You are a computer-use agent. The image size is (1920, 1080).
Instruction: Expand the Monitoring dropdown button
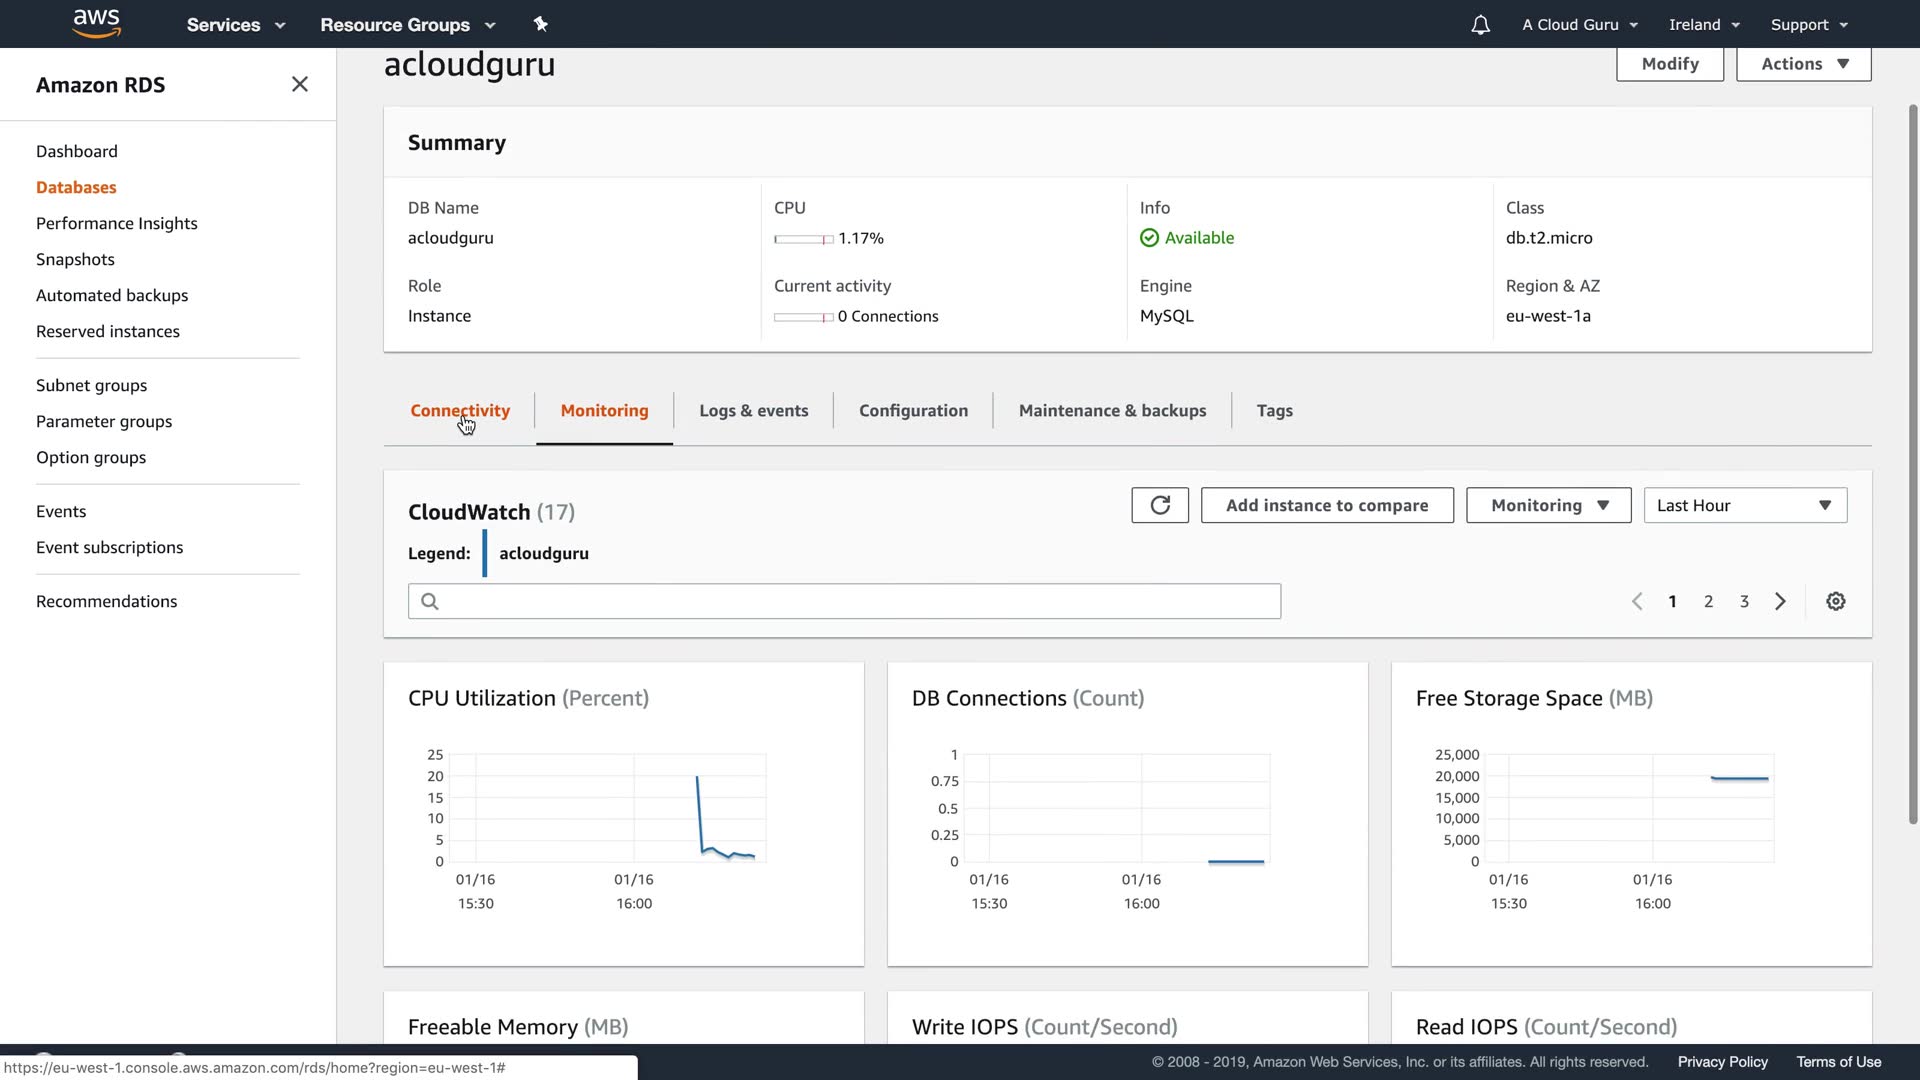(1548, 506)
